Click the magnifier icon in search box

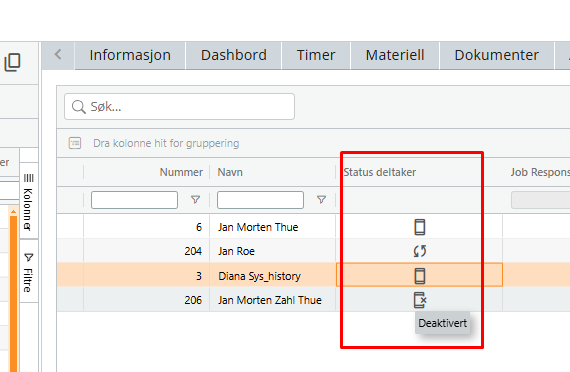coord(79,107)
